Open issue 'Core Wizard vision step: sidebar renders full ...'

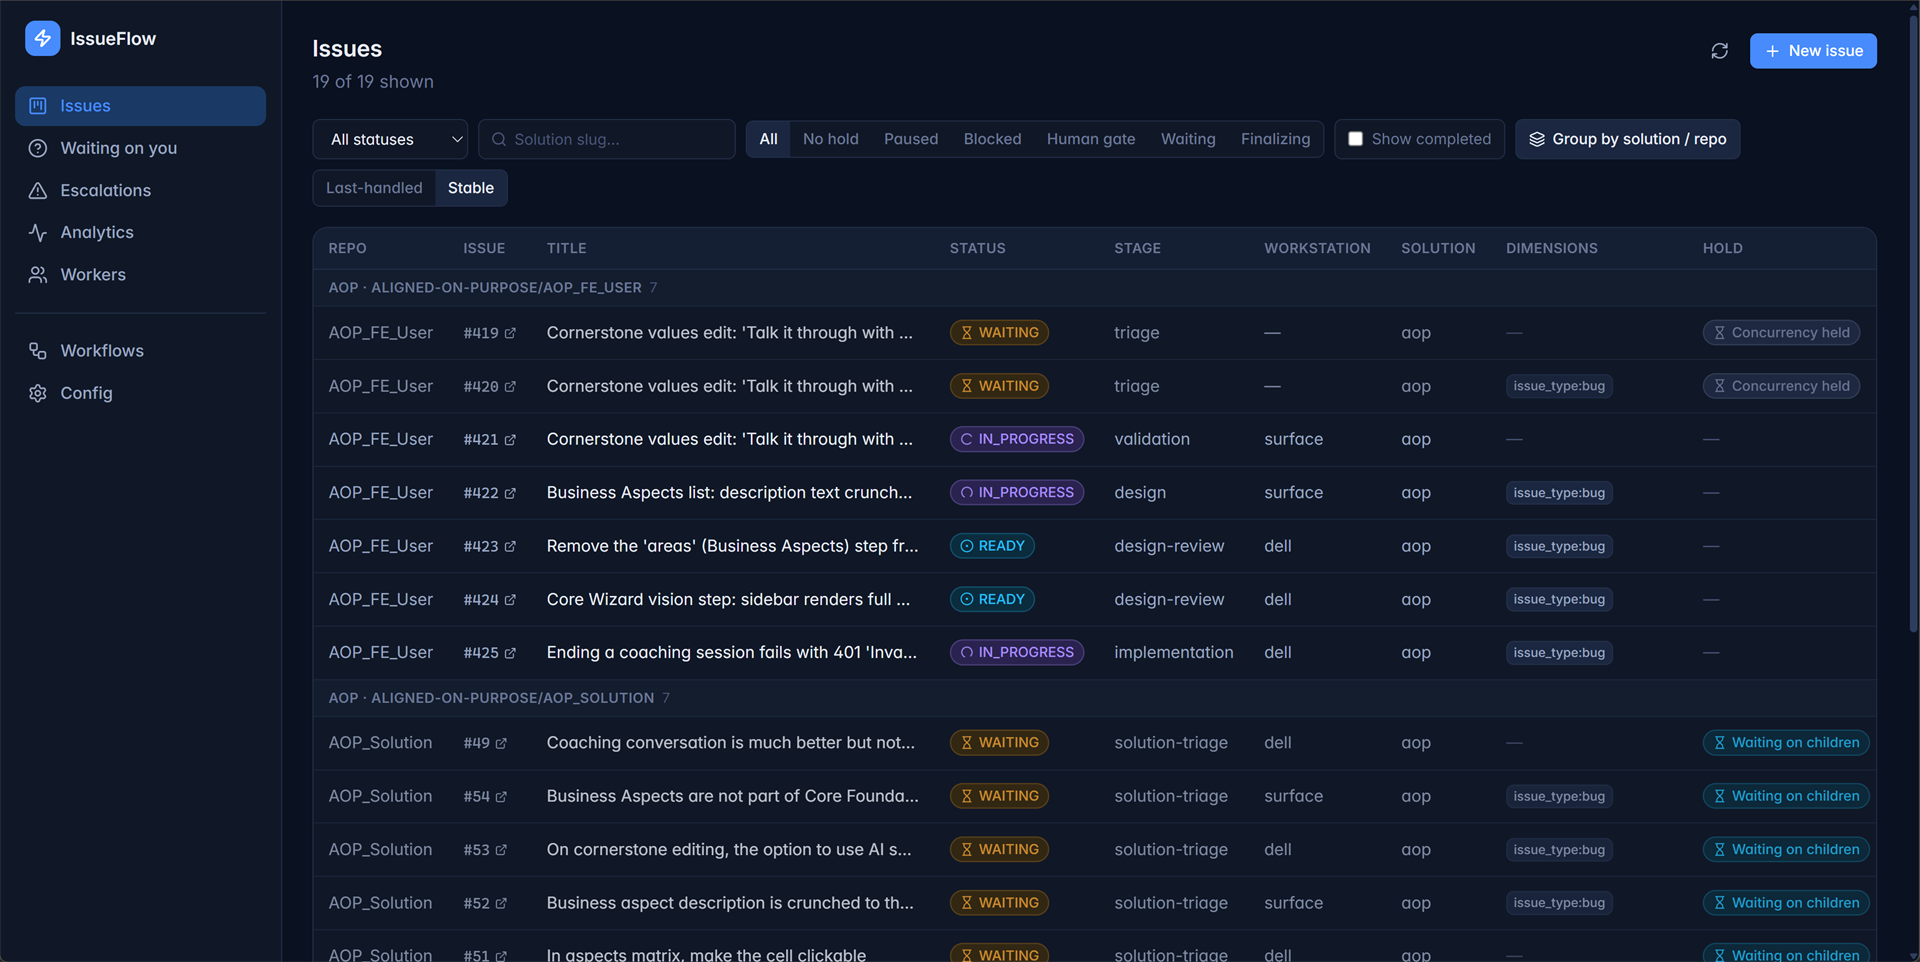[x=728, y=600]
